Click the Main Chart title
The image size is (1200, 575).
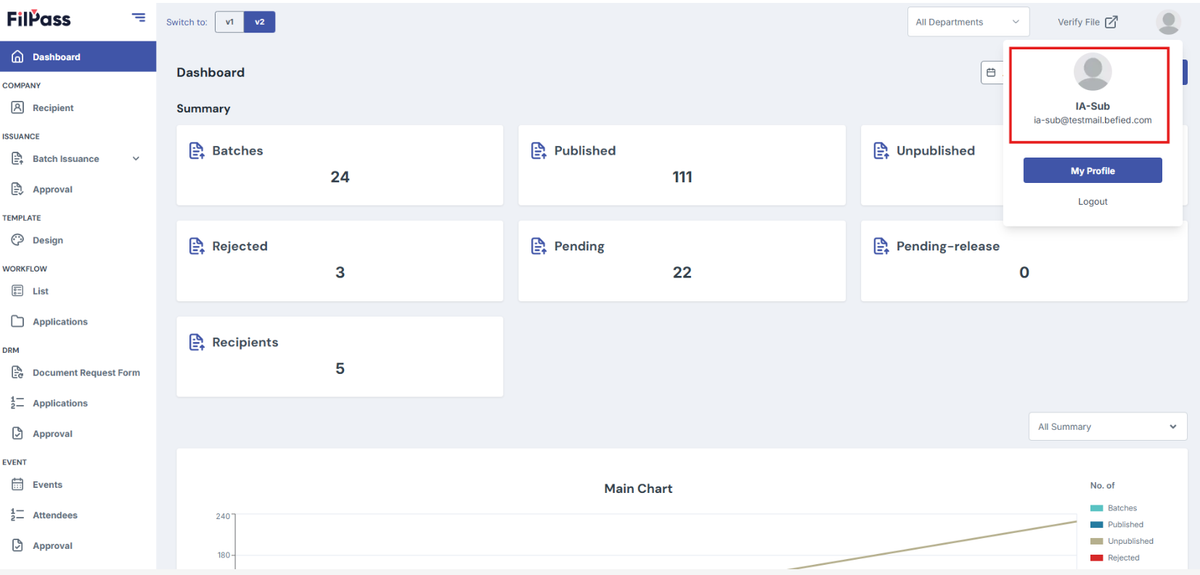(638, 489)
